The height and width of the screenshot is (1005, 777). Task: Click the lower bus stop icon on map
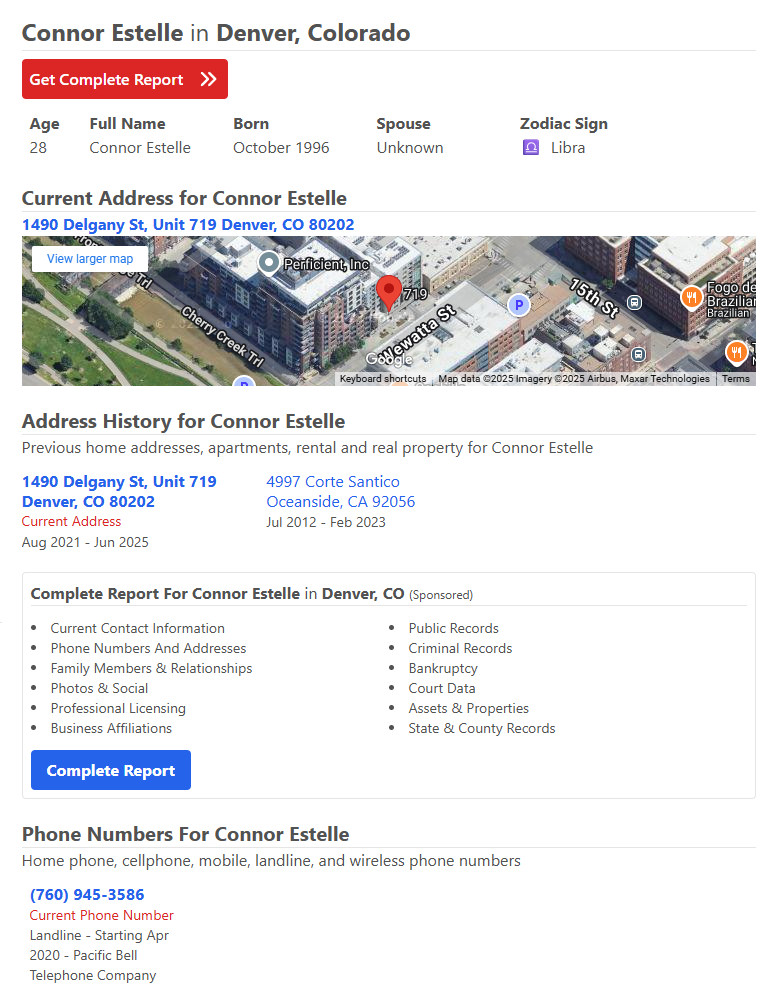point(638,354)
